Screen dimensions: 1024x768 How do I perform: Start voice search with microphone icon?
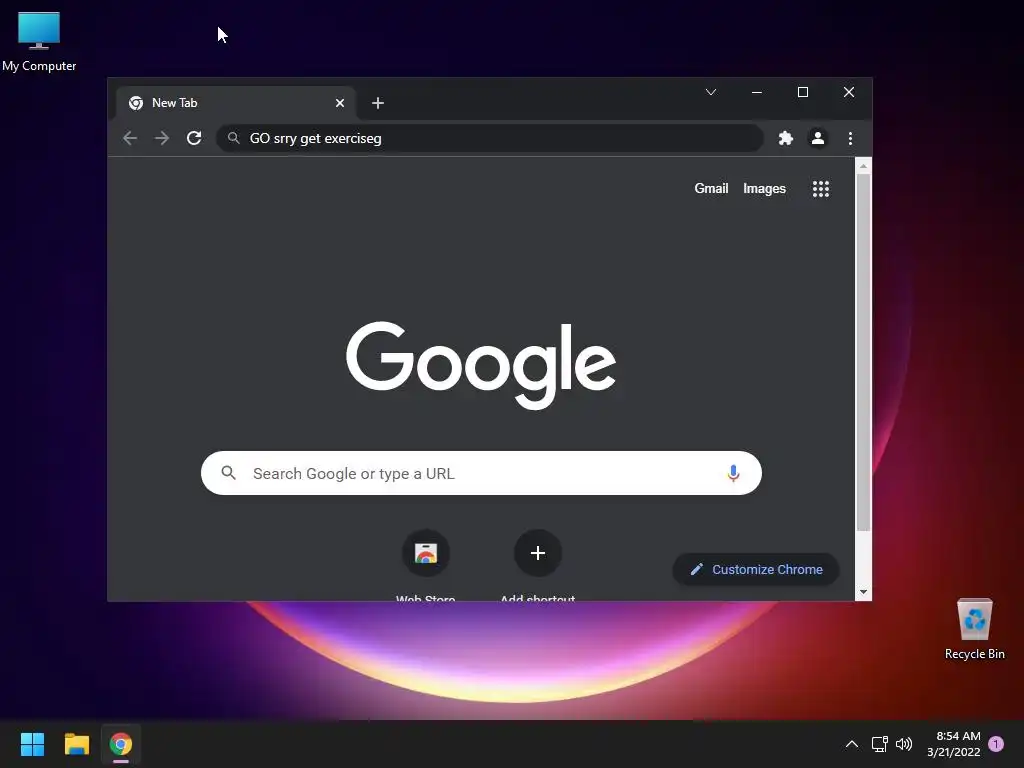coord(733,473)
